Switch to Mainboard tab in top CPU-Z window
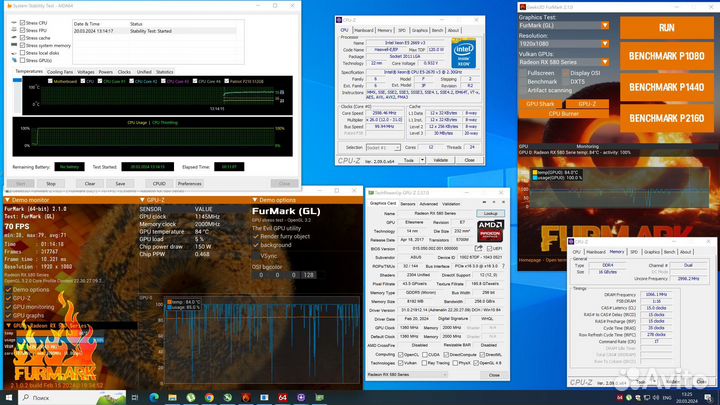Viewport: 720px width, 405px height. pos(364,30)
